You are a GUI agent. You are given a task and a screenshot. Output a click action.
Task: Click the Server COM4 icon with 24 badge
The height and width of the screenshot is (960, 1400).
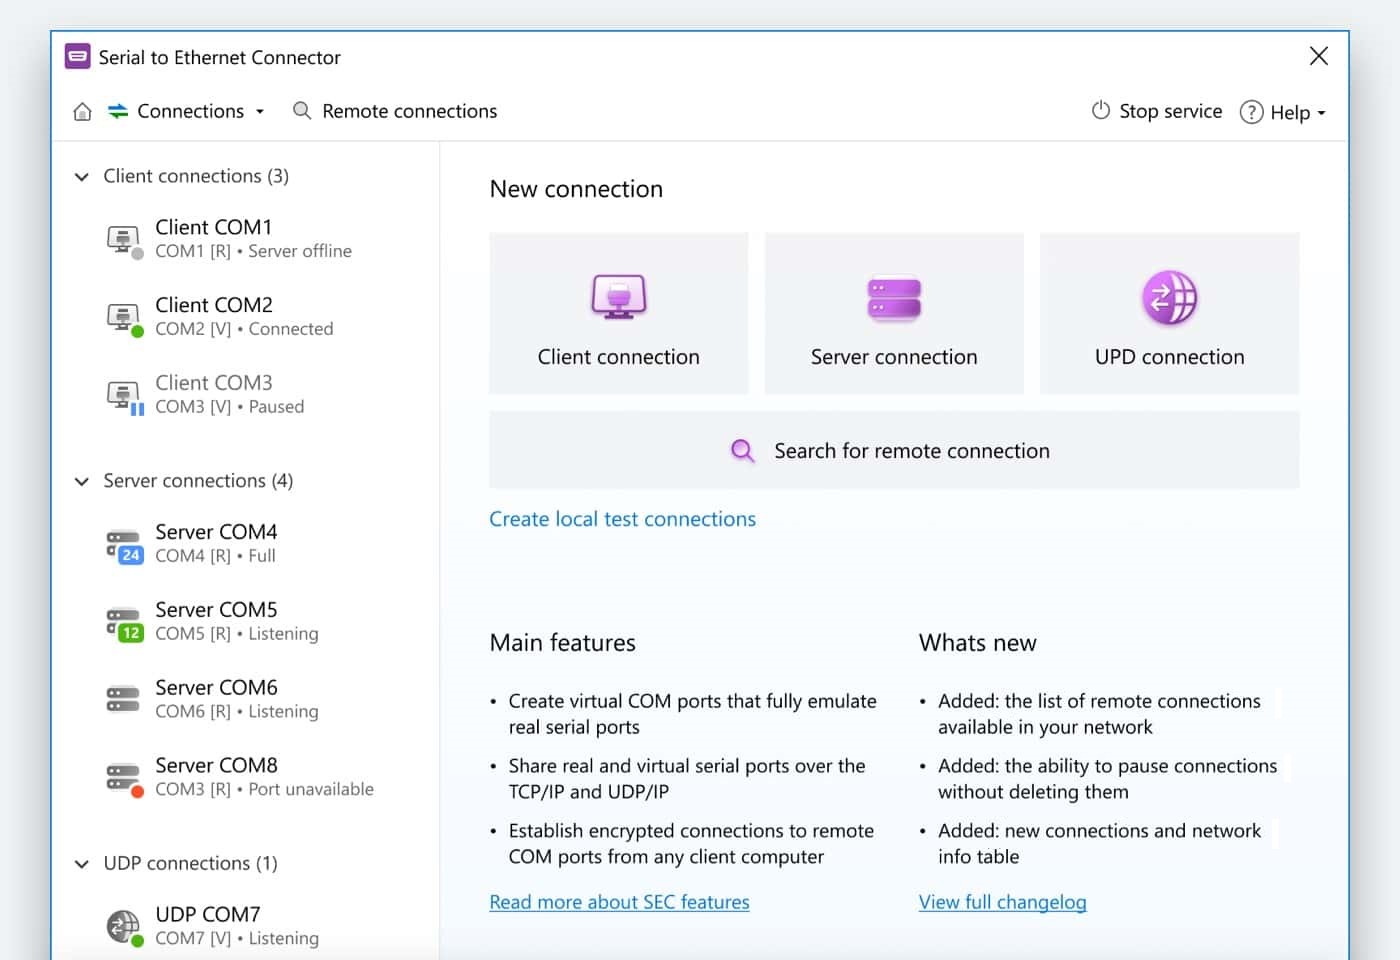click(x=124, y=545)
